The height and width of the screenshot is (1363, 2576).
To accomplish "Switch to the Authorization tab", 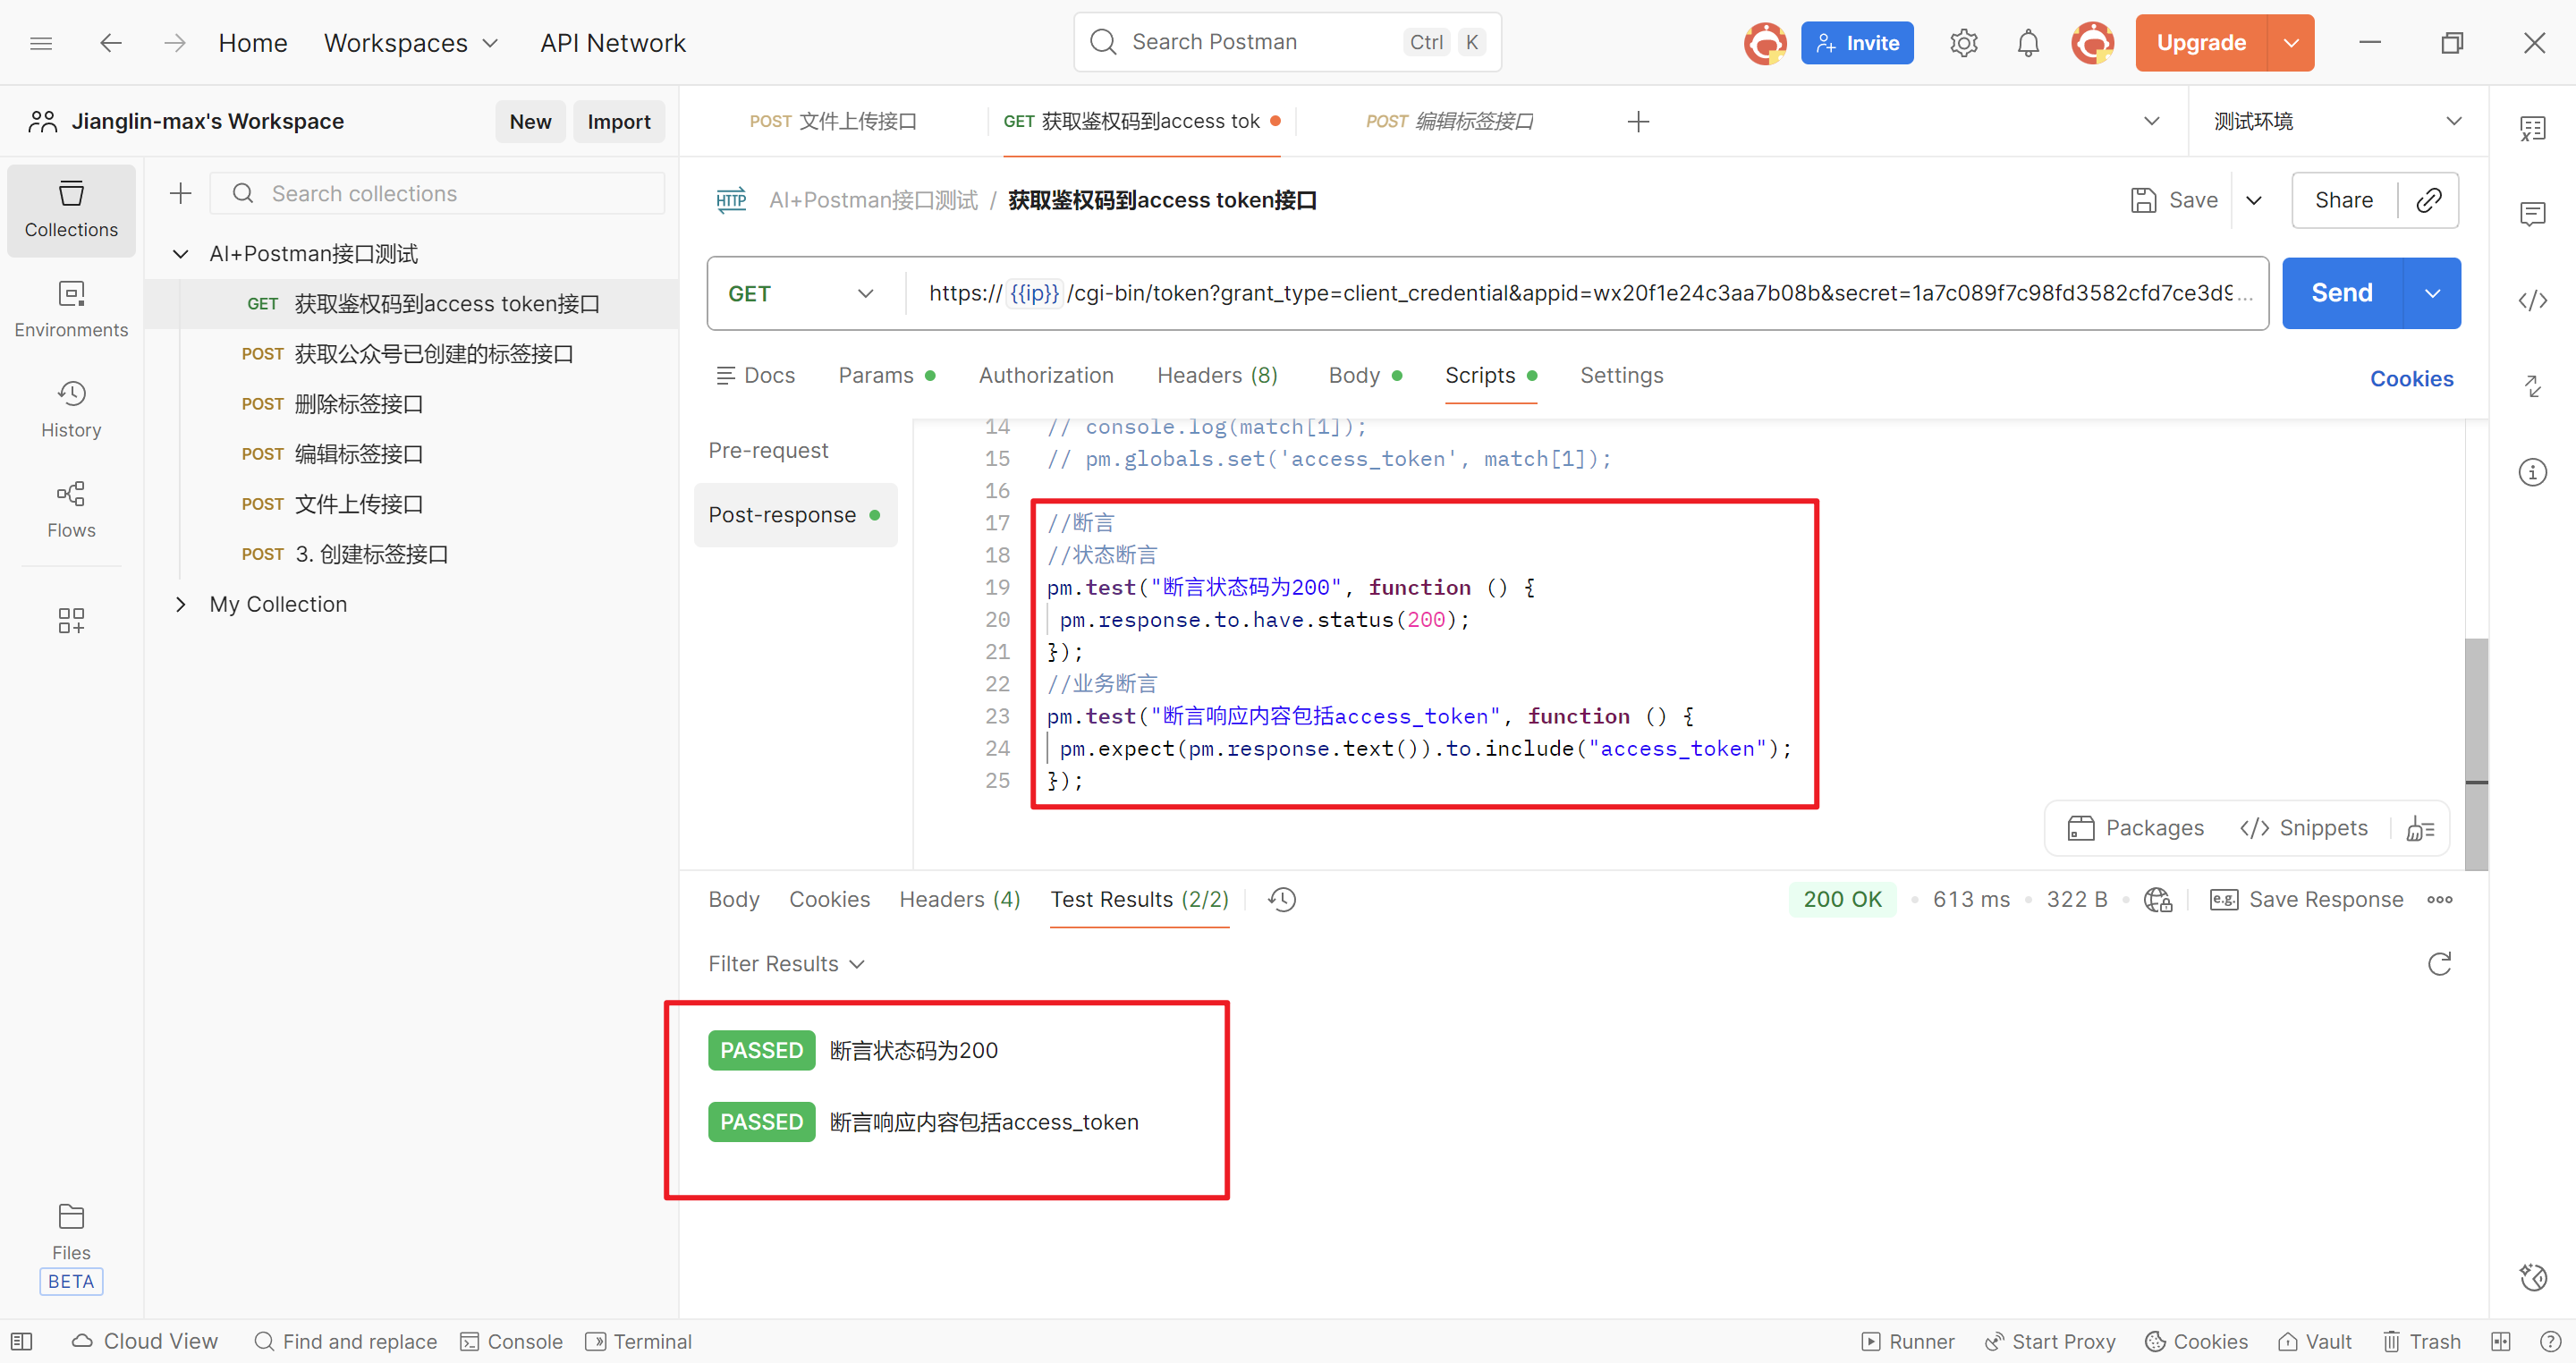I will (1046, 375).
